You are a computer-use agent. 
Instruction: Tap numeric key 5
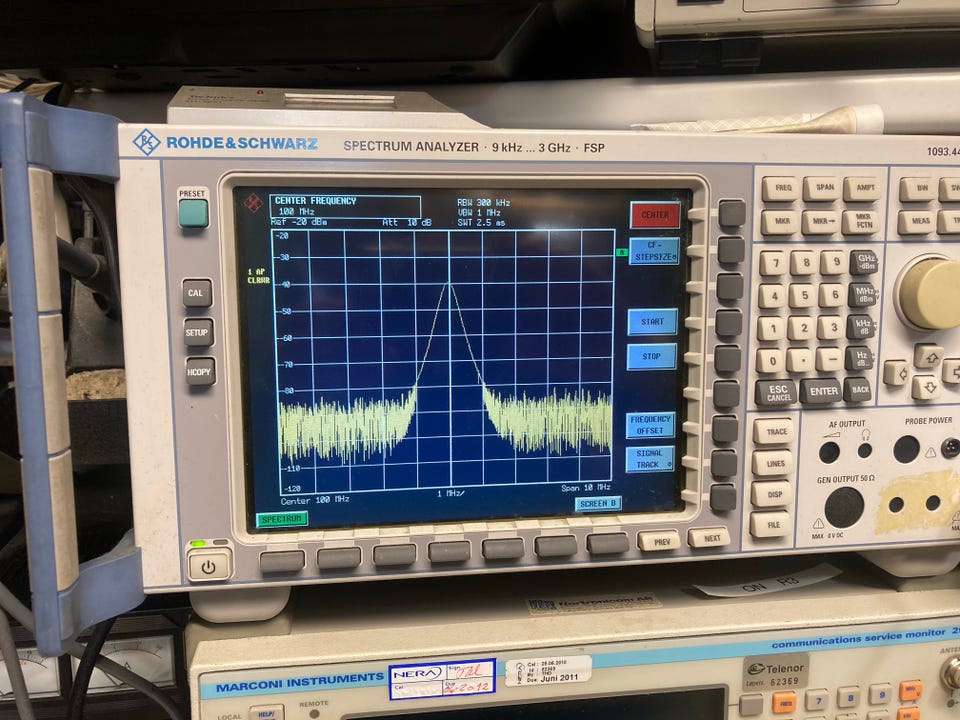803,296
